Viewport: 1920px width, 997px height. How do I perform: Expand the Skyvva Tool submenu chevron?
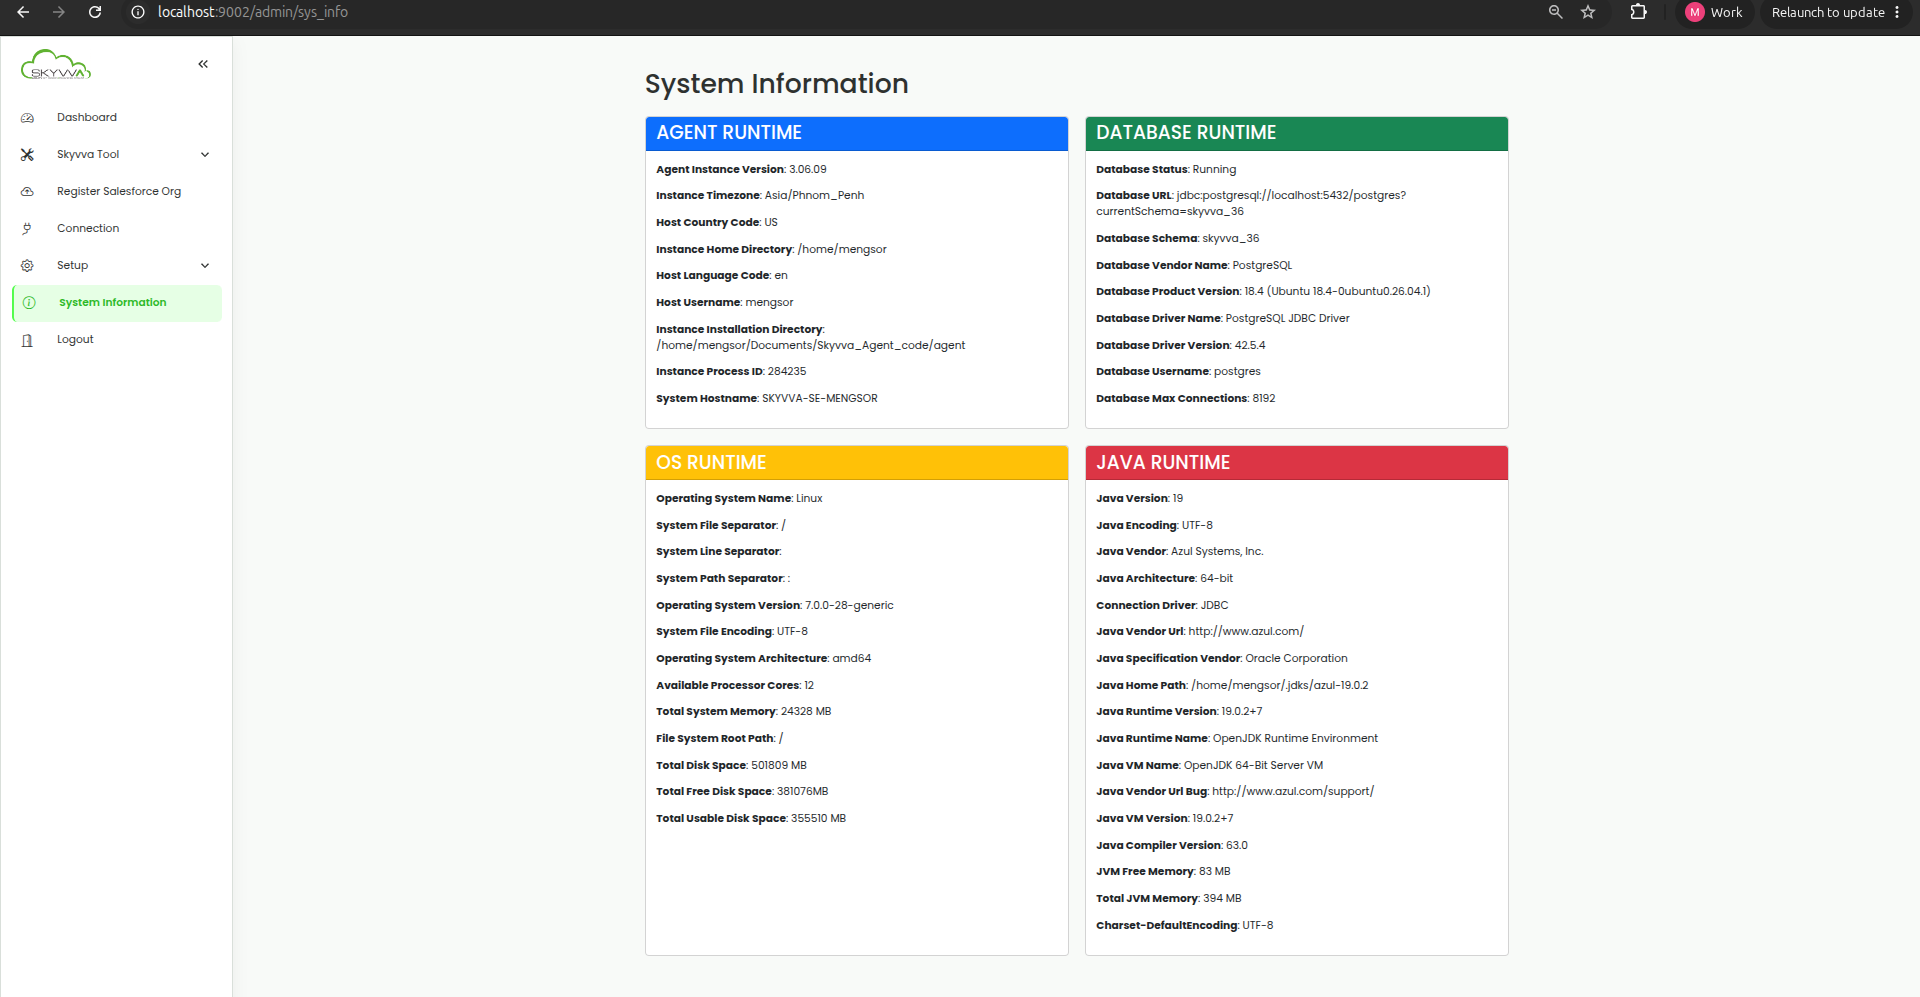coord(205,155)
